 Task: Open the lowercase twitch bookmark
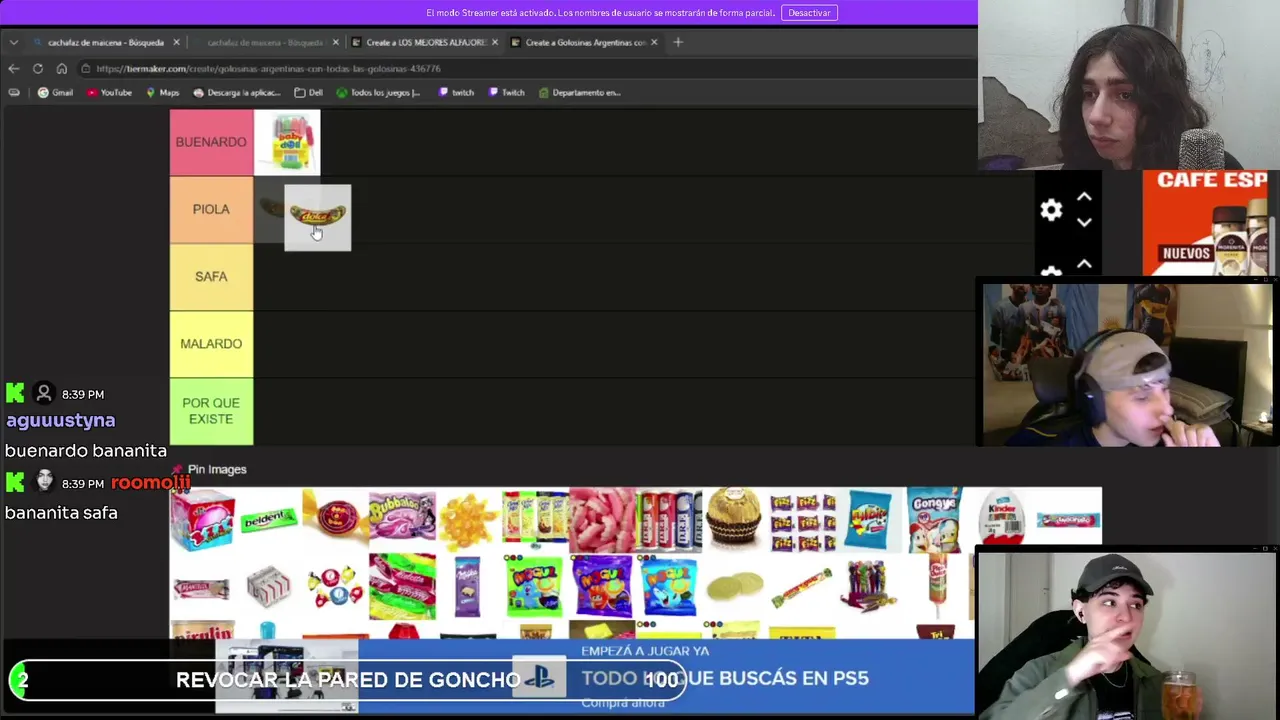(455, 92)
